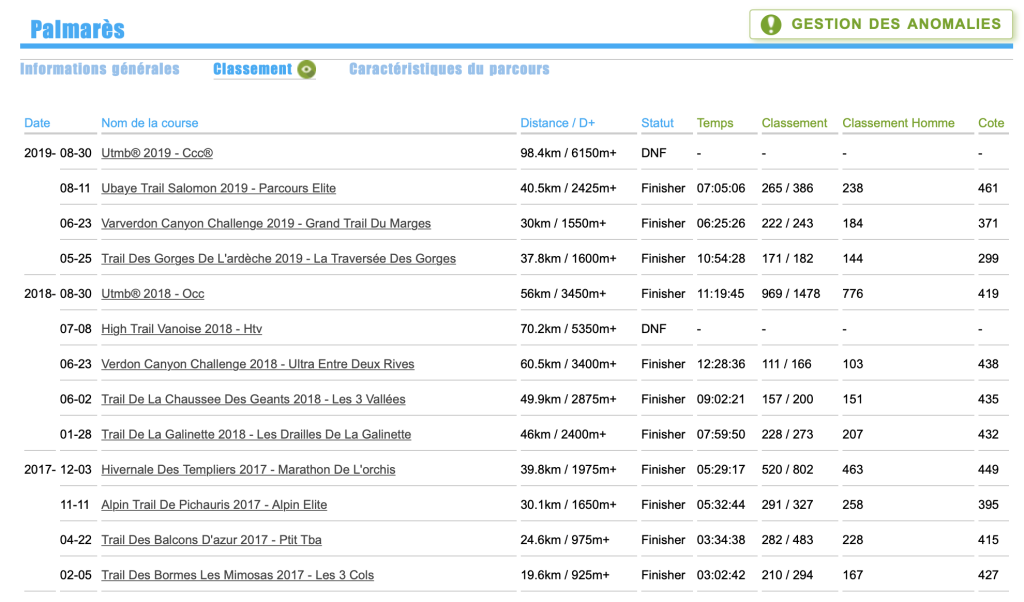Select the Classement tab
Image resolution: width=1024 pixels, height=602 pixels.
point(252,69)
